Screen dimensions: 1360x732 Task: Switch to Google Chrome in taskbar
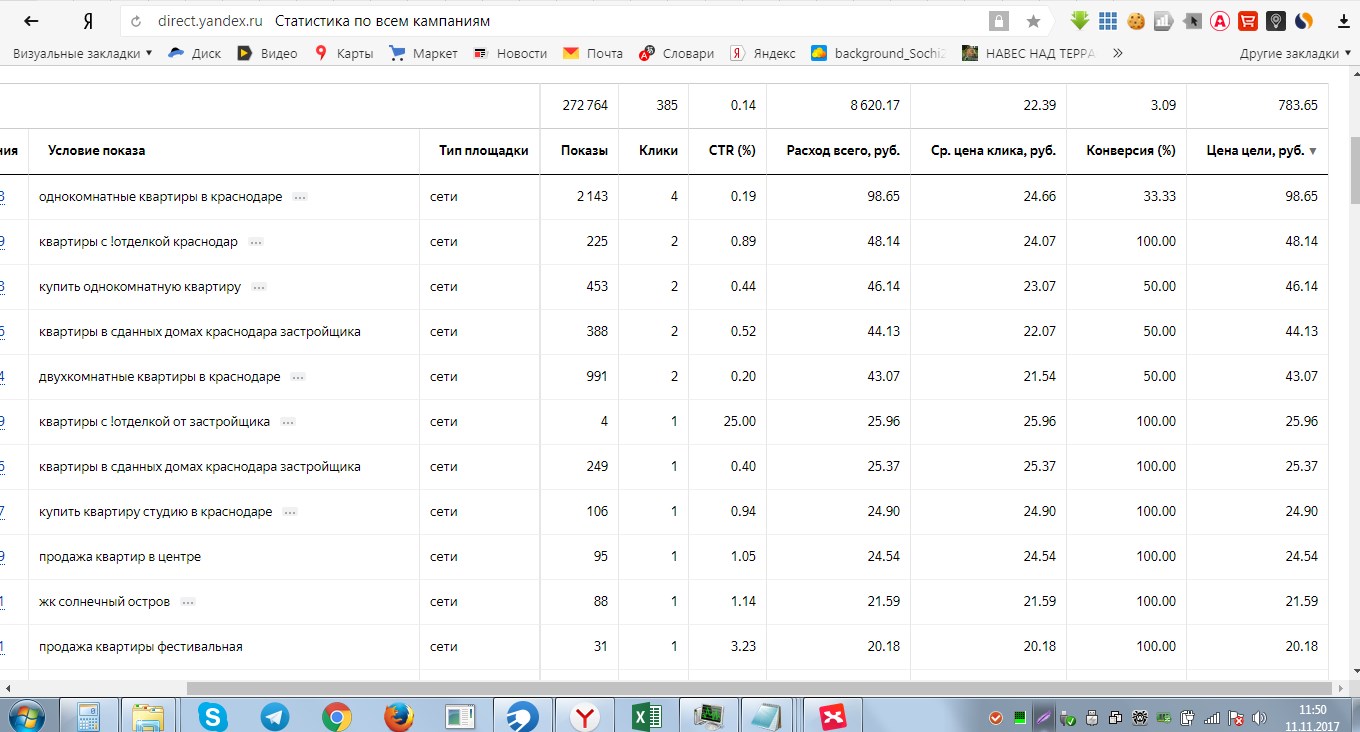pyautogui.click(x=337, y=716)
